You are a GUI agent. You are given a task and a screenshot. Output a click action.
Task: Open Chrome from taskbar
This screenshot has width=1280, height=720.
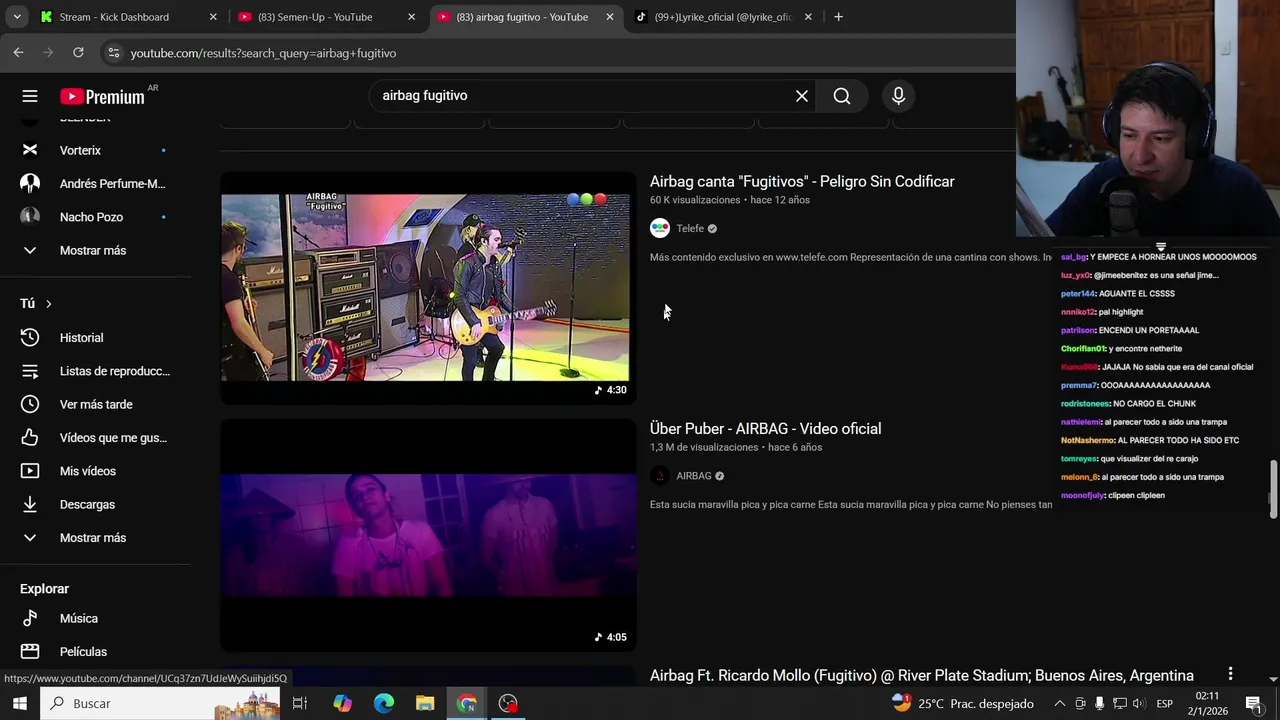tap(467, 703)
